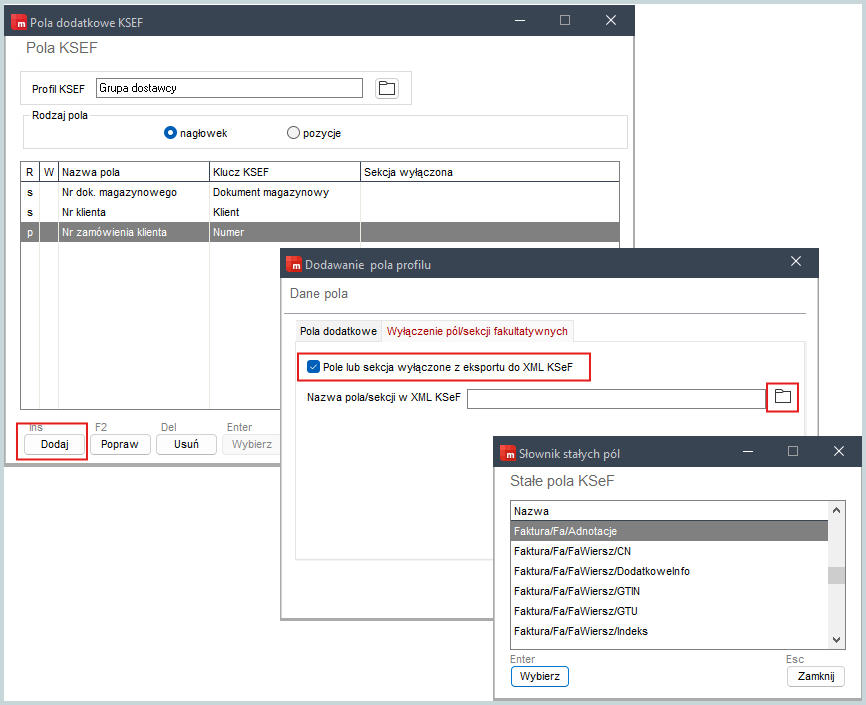This screenshot has width=866, height=705.
Task: Click the Dodaj button
Action: click(53, 444)
